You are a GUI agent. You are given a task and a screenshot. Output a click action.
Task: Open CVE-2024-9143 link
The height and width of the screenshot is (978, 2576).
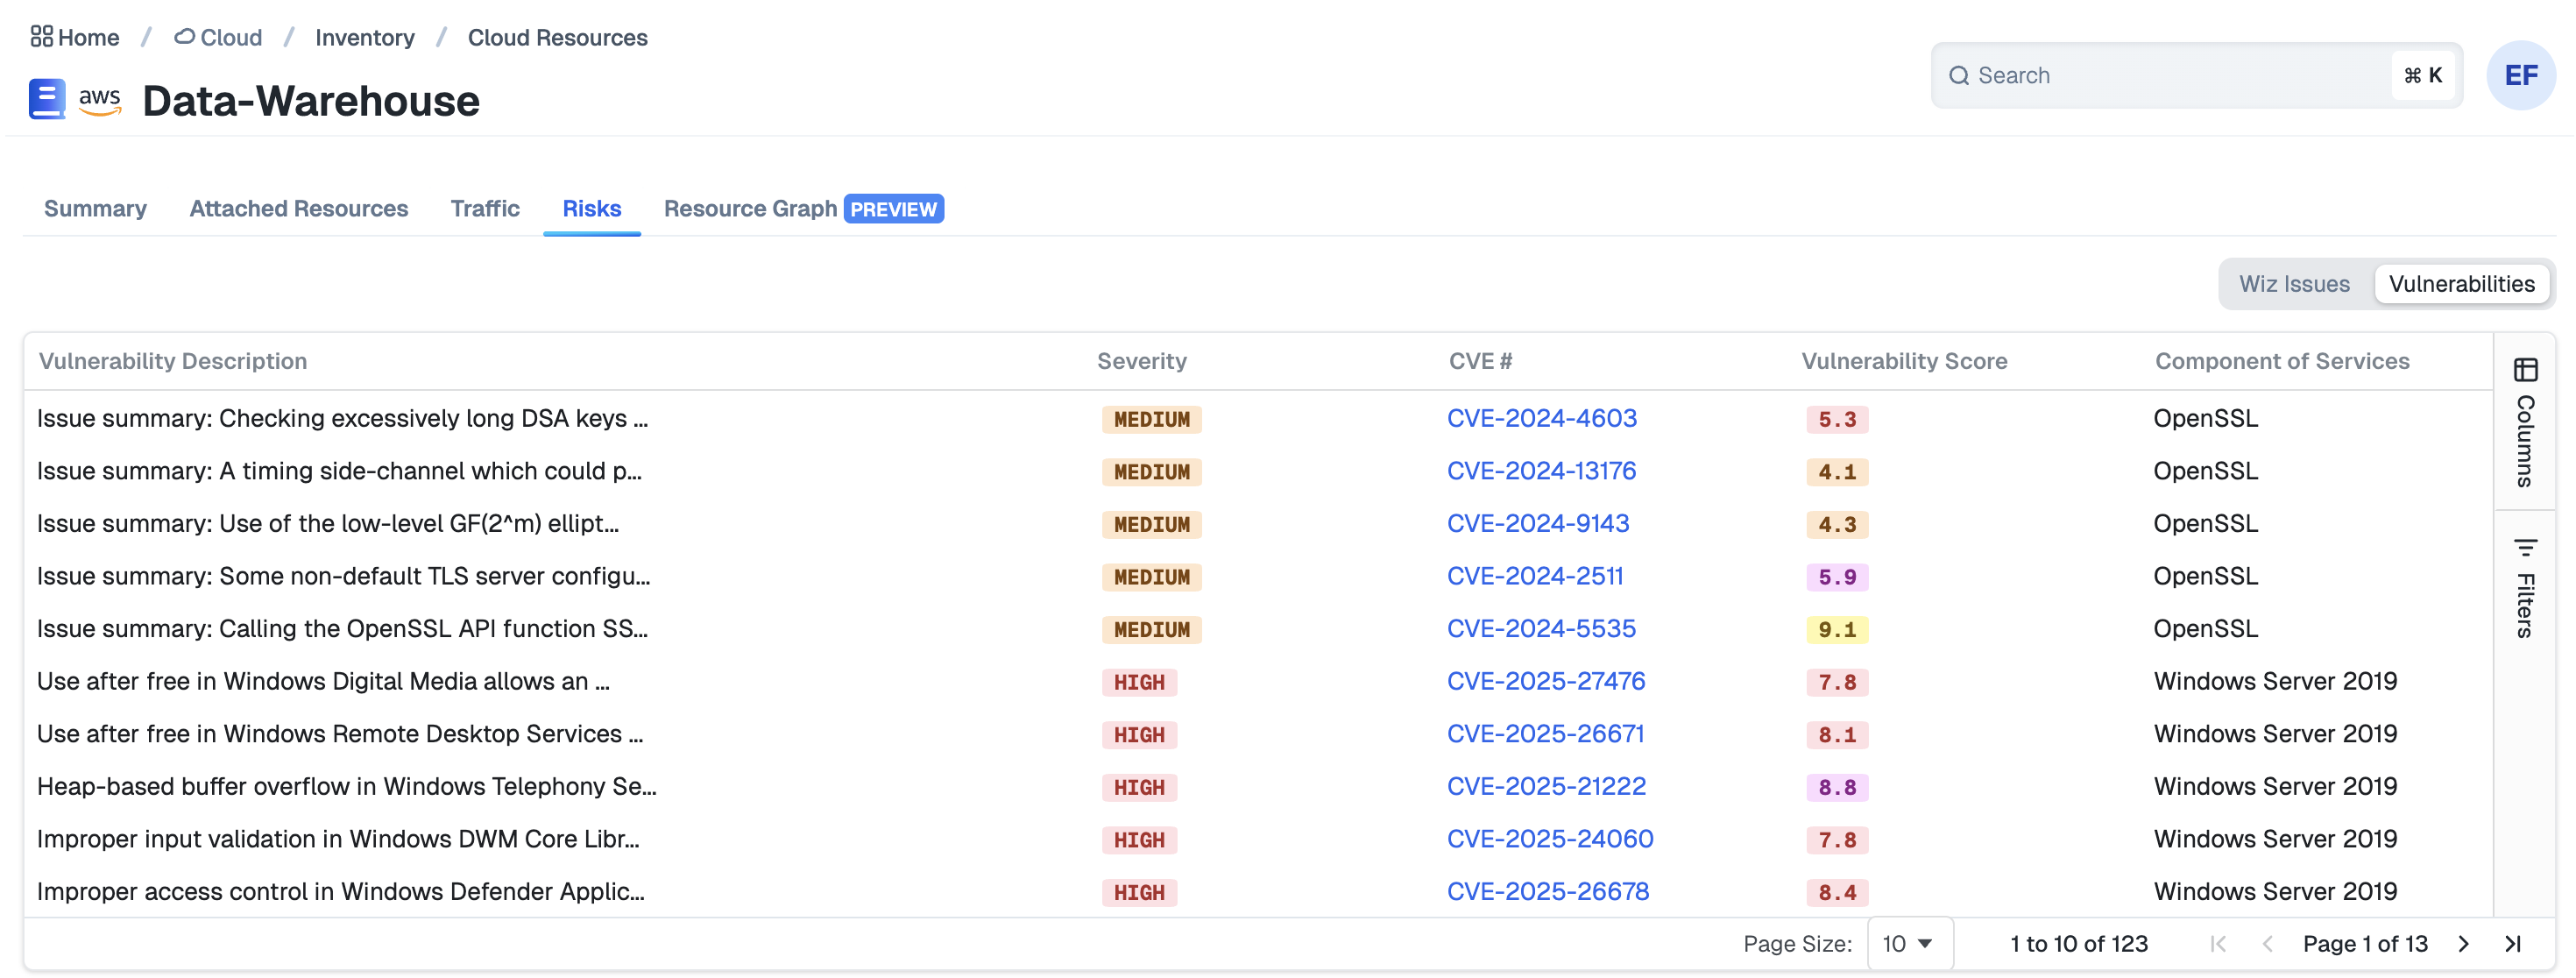tap(1538, 523)
